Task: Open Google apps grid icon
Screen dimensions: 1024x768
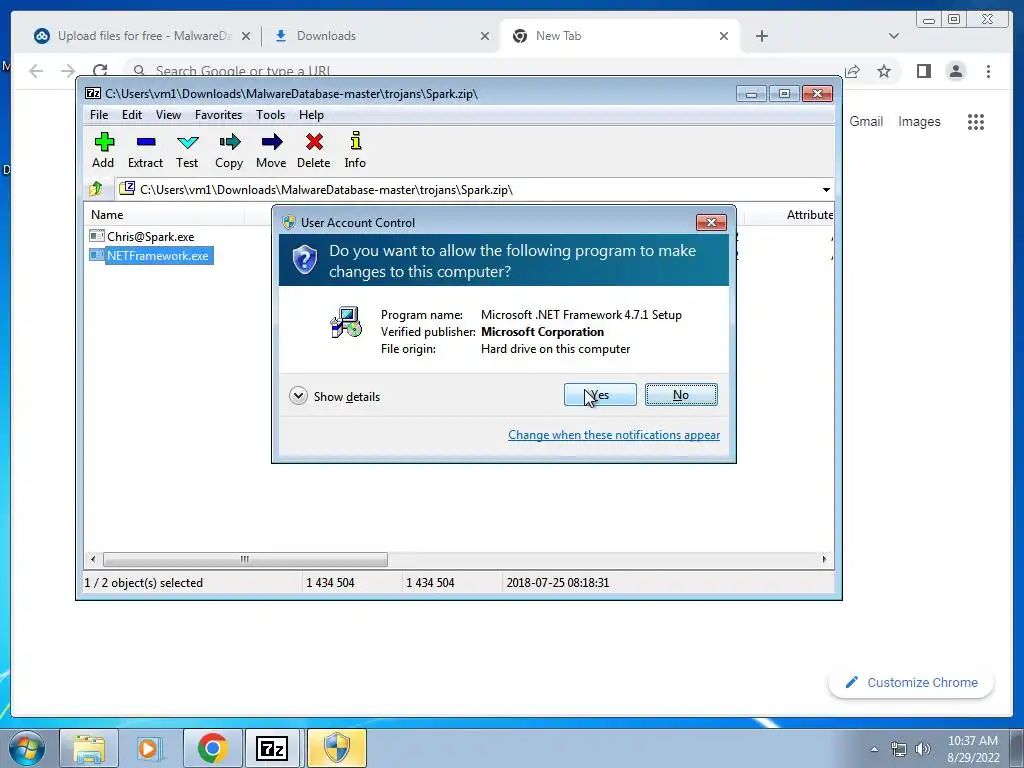Action: point(976,121)
